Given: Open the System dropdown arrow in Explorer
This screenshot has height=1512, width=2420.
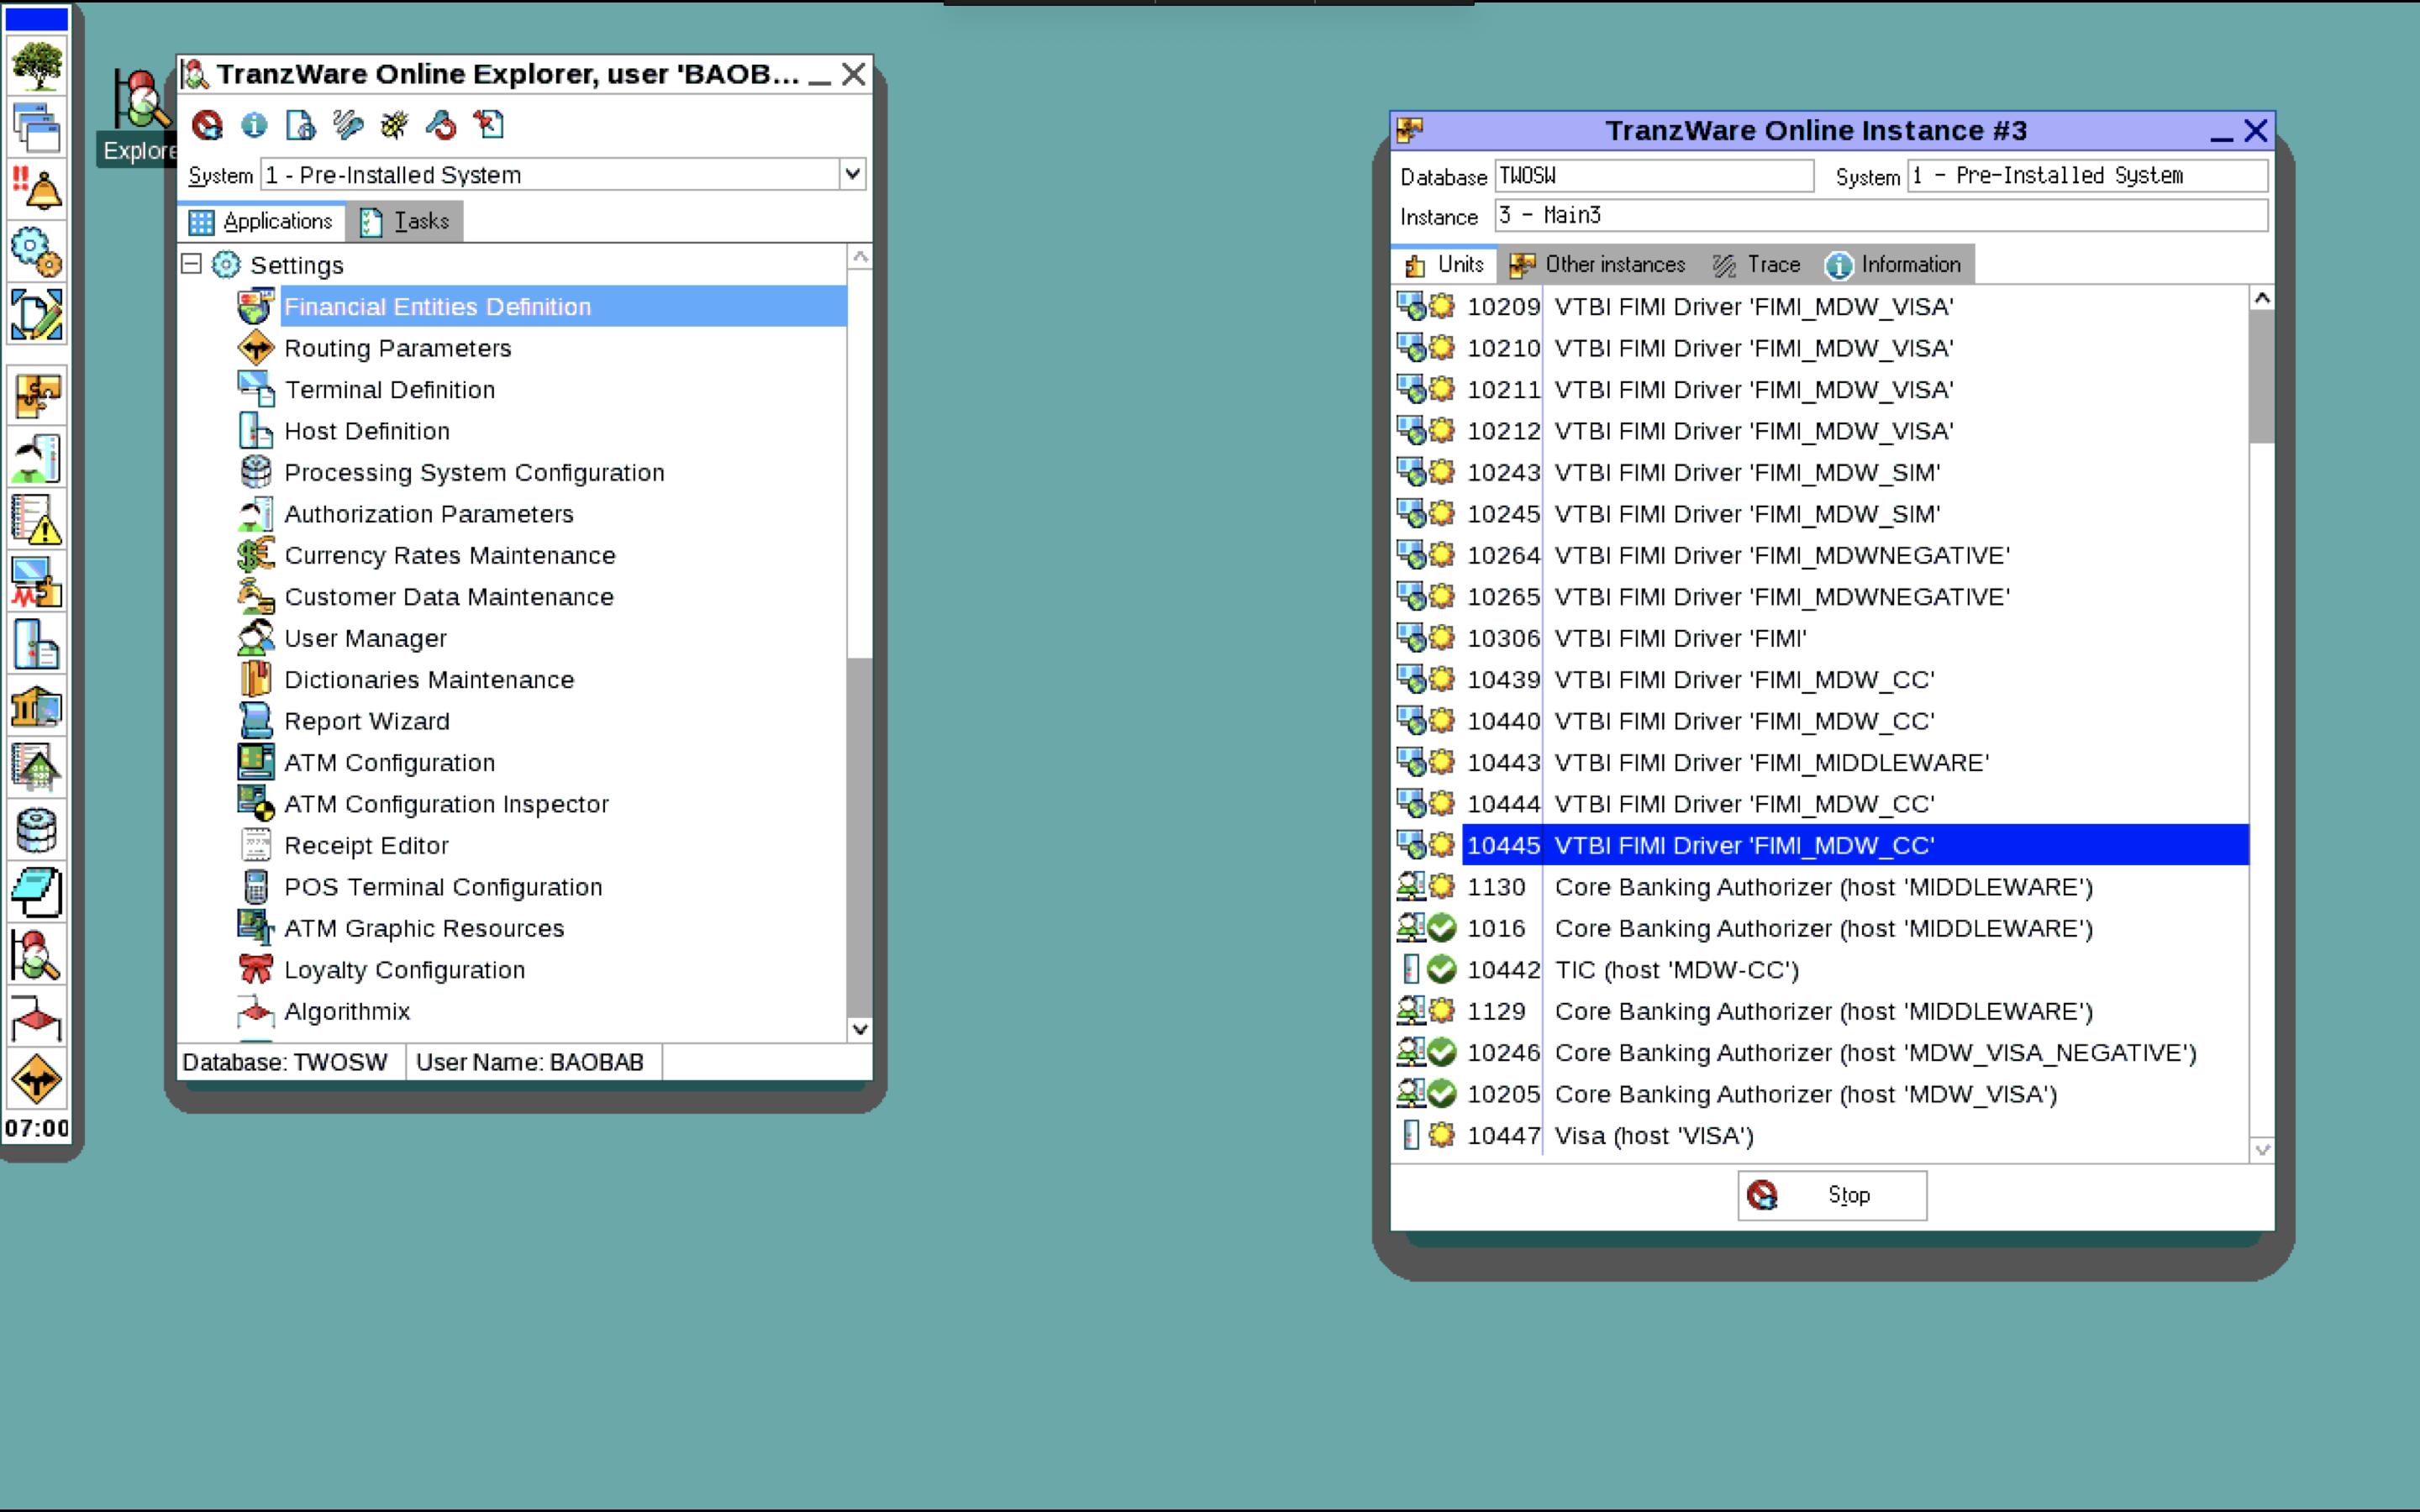Looking at the screenshot, I should click(852, 174).
